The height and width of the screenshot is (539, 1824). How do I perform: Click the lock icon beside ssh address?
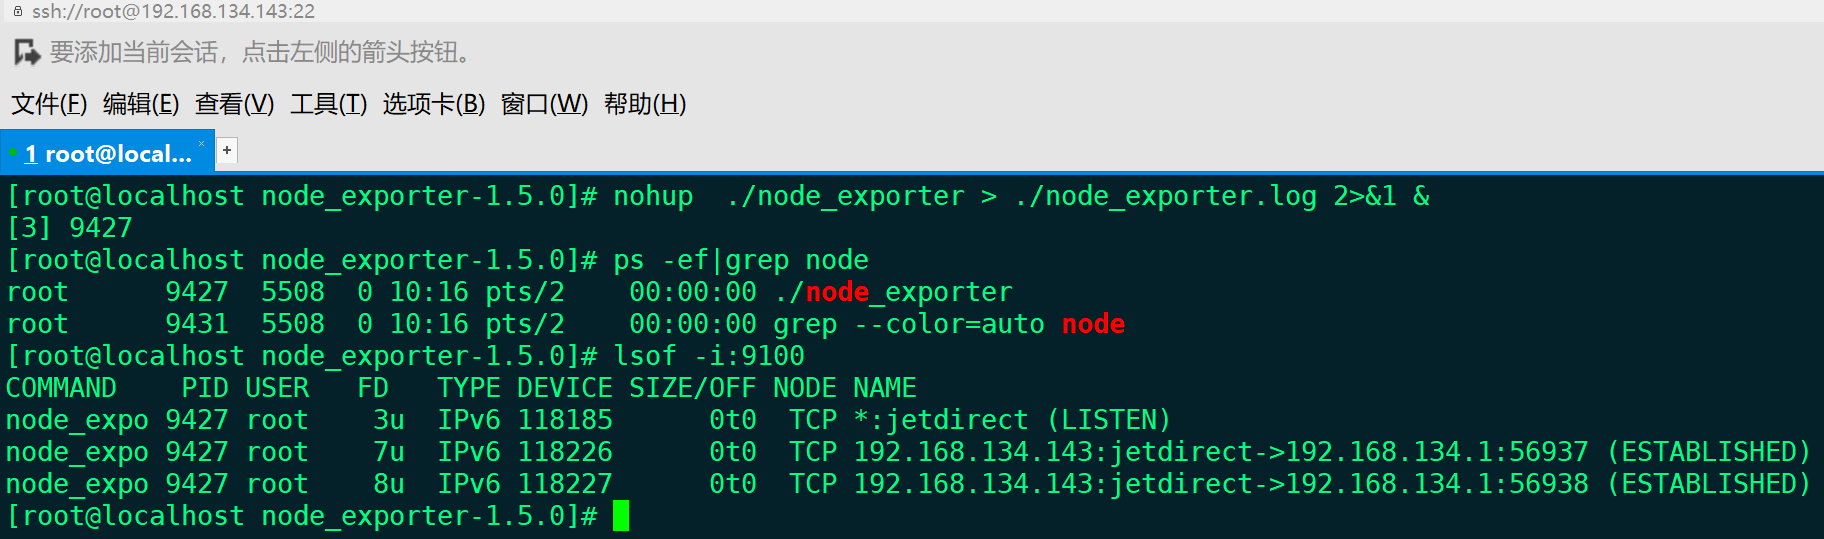tap(17, 11)
